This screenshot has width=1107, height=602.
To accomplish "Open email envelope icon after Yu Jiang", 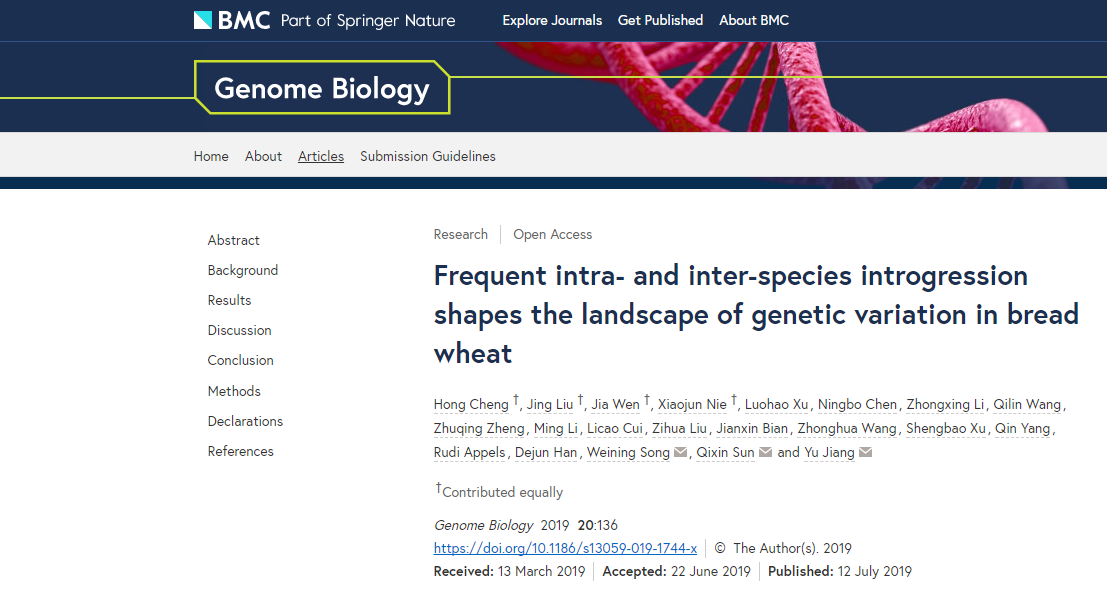I will click(x=866, y=452).
